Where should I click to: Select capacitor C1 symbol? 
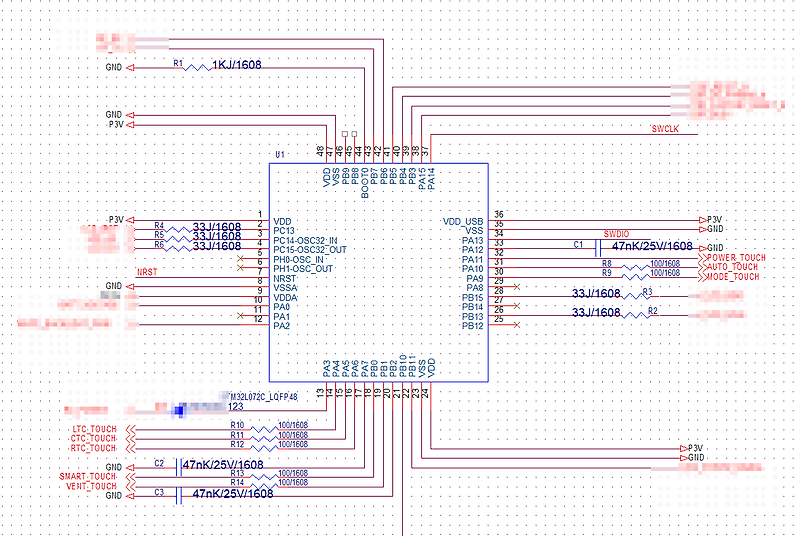click(598, 249)
